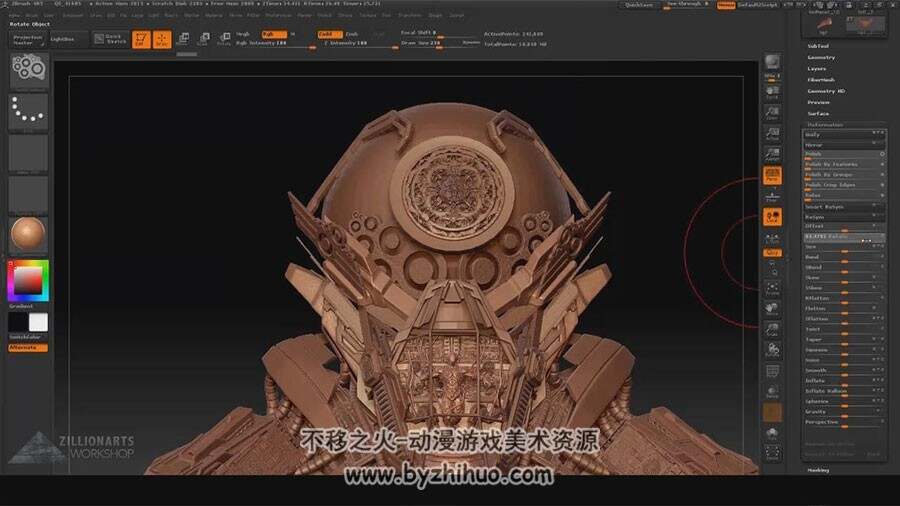The image size is (900, 506).
Task: Click the Xpose icon at shelf bottom
Action: pos(772,454)
